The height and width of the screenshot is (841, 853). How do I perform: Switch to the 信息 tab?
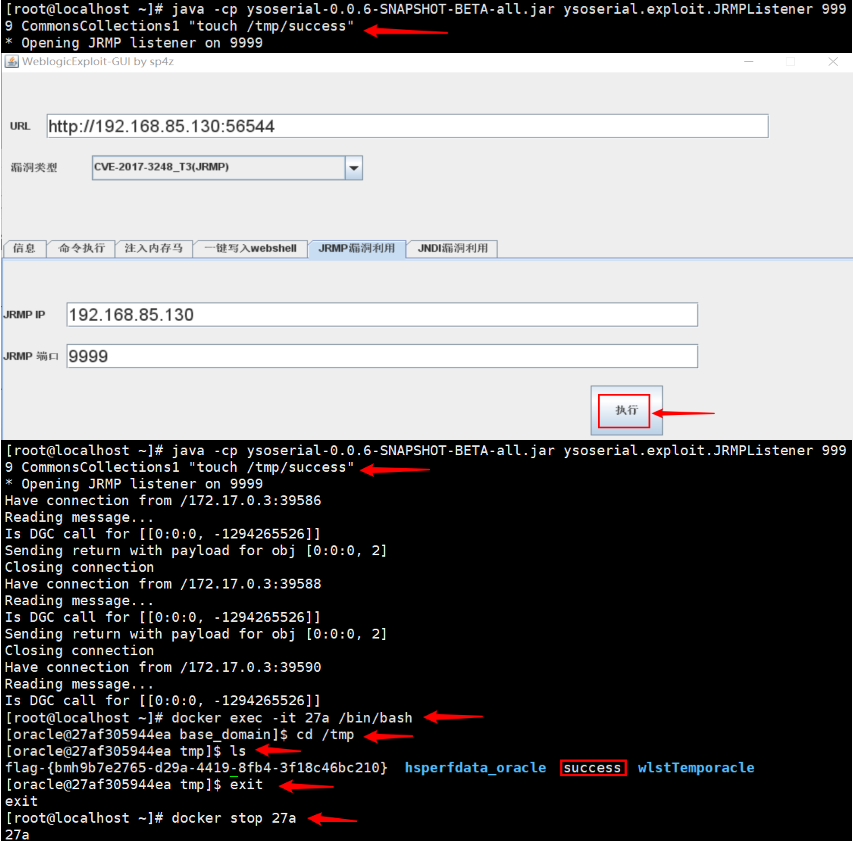[x=24, y=249]
